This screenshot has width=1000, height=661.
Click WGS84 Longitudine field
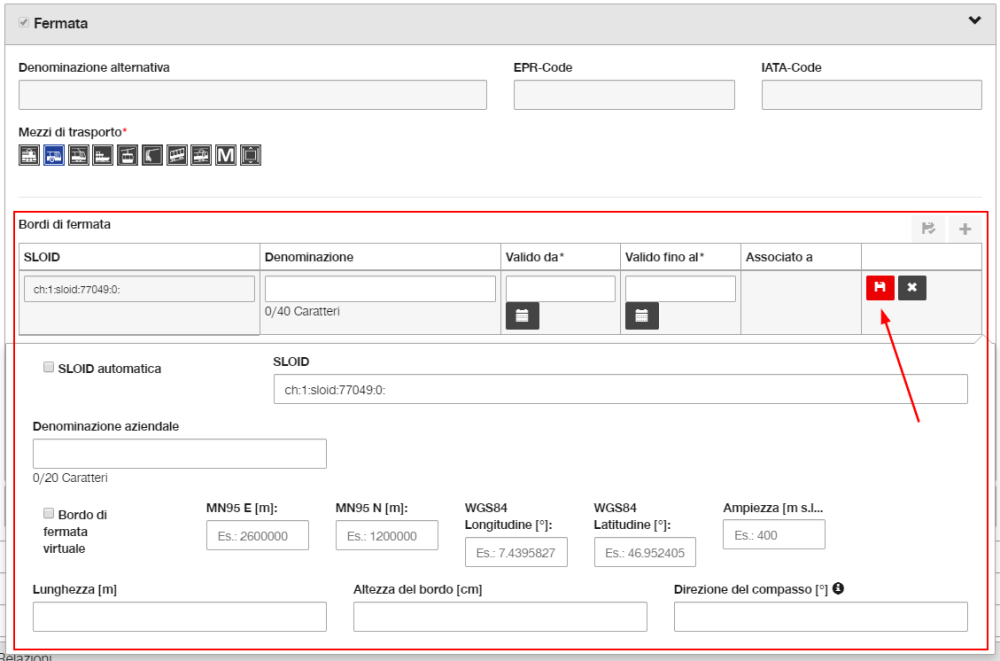pos(517,552)
